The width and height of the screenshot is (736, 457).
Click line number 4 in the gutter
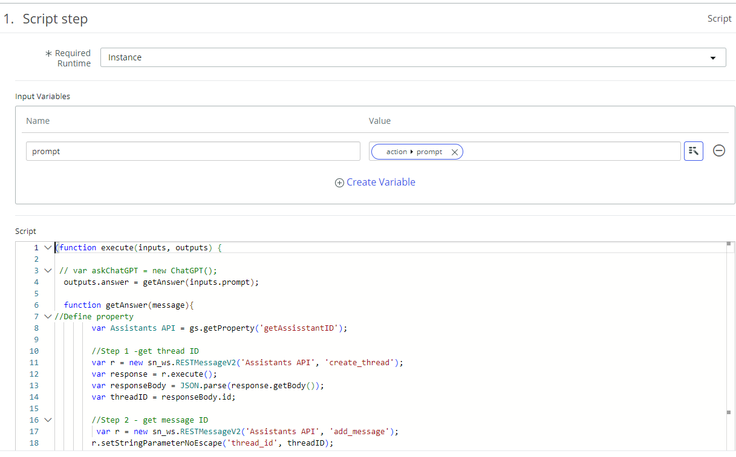pyautogui.click(x=36, y=282)
